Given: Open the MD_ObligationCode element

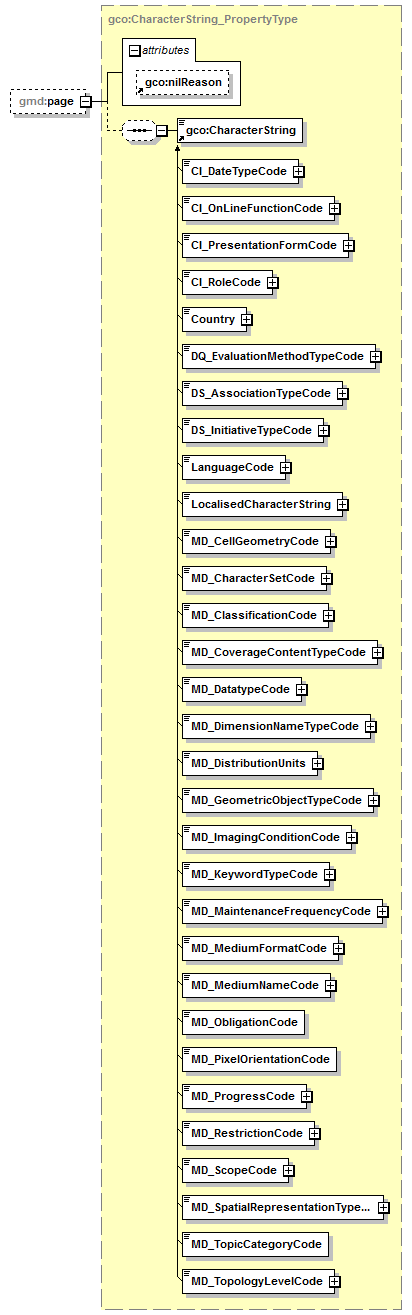Looking at the screenshot, I should pos(243,1022).
